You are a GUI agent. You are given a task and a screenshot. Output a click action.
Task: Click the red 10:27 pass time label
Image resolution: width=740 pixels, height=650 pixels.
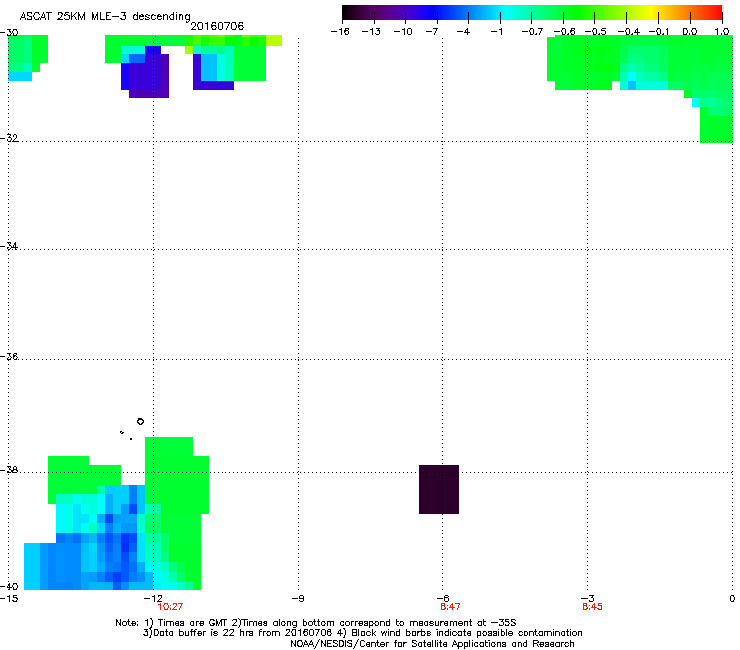(x=170, y=607)
